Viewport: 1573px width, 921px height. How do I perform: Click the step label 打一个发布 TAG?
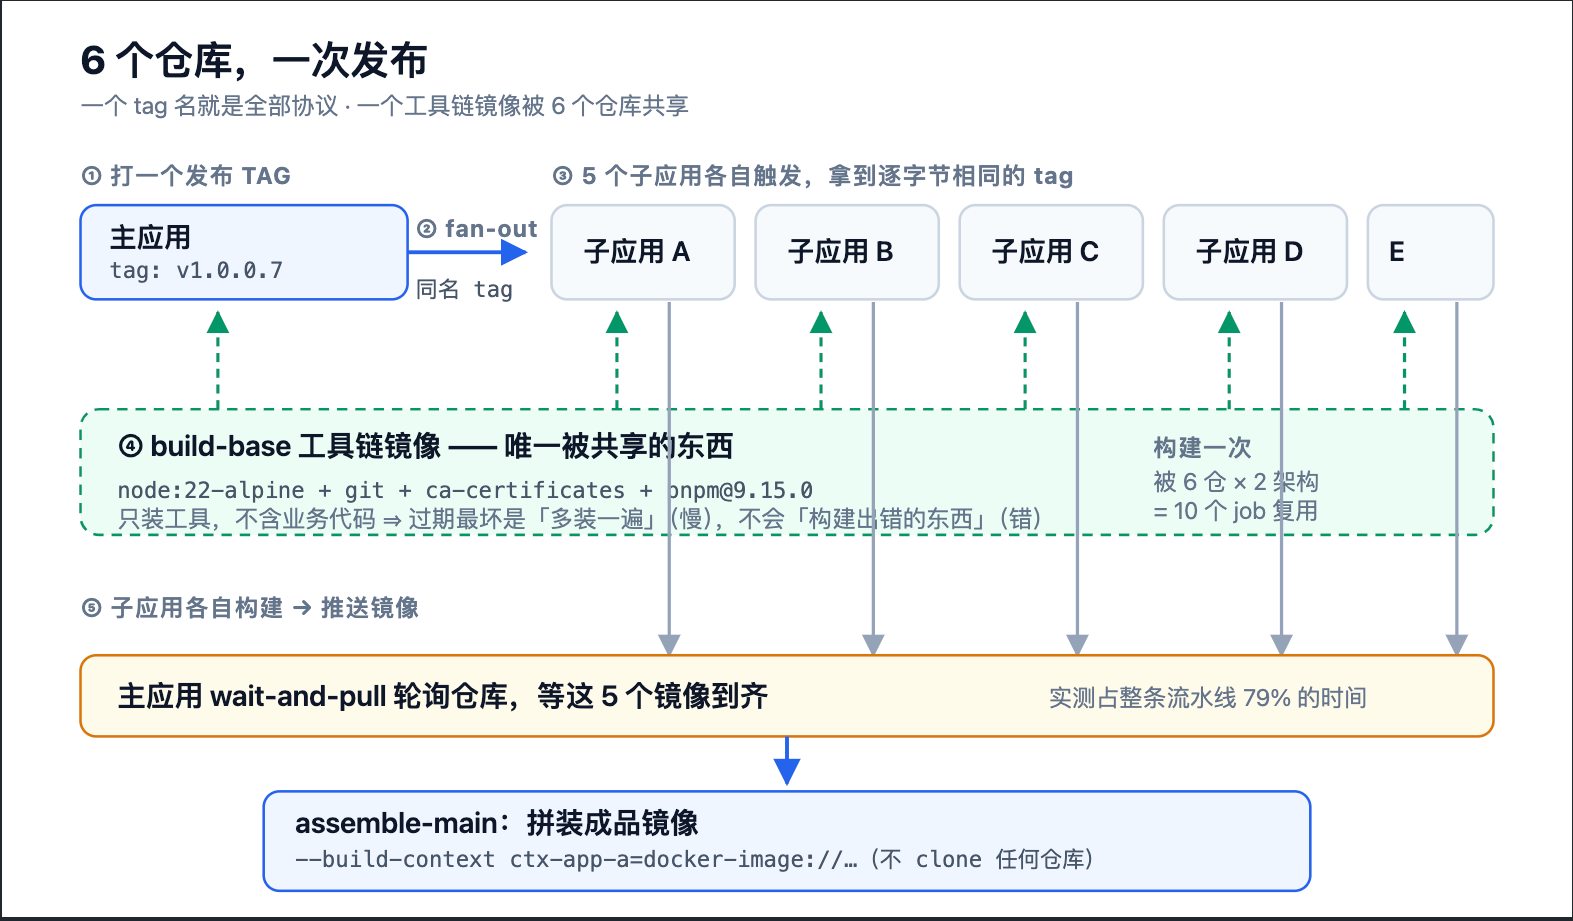[x=186, y=176]
